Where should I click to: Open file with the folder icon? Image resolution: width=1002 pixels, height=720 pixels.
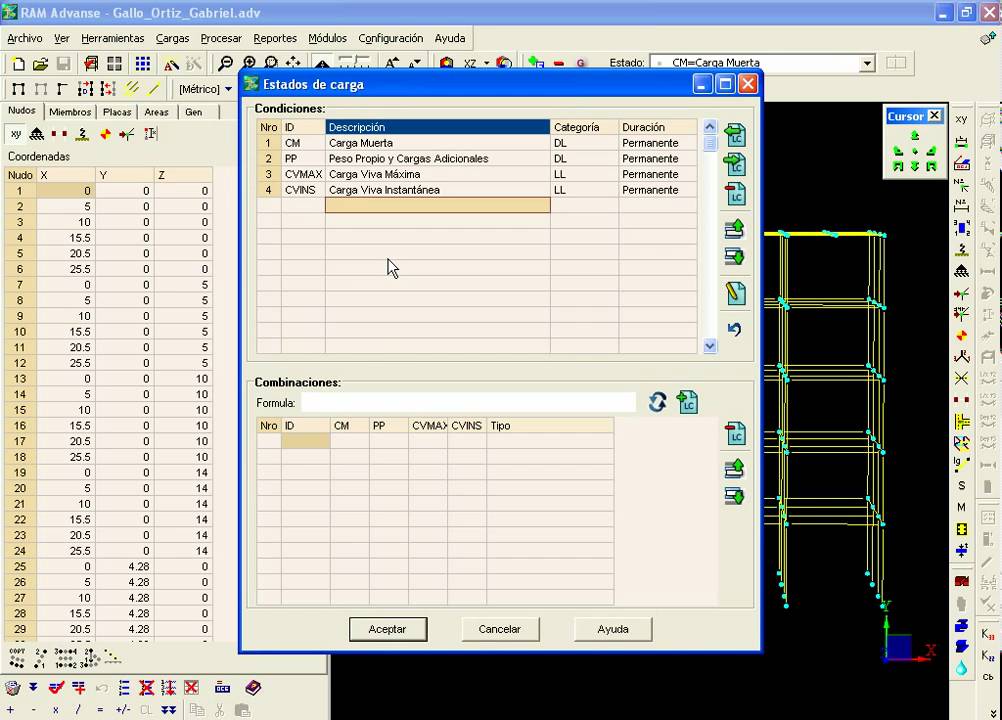click(41, 63)
